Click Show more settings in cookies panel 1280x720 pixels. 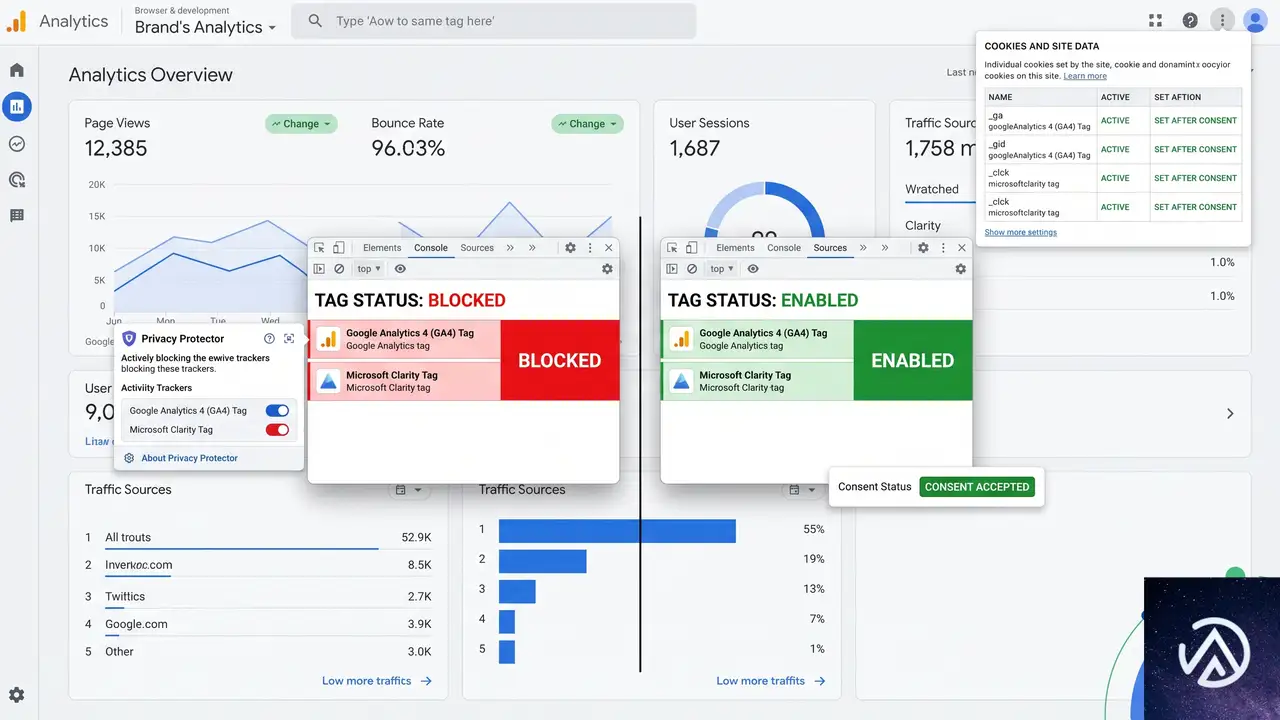[1020, 232]
